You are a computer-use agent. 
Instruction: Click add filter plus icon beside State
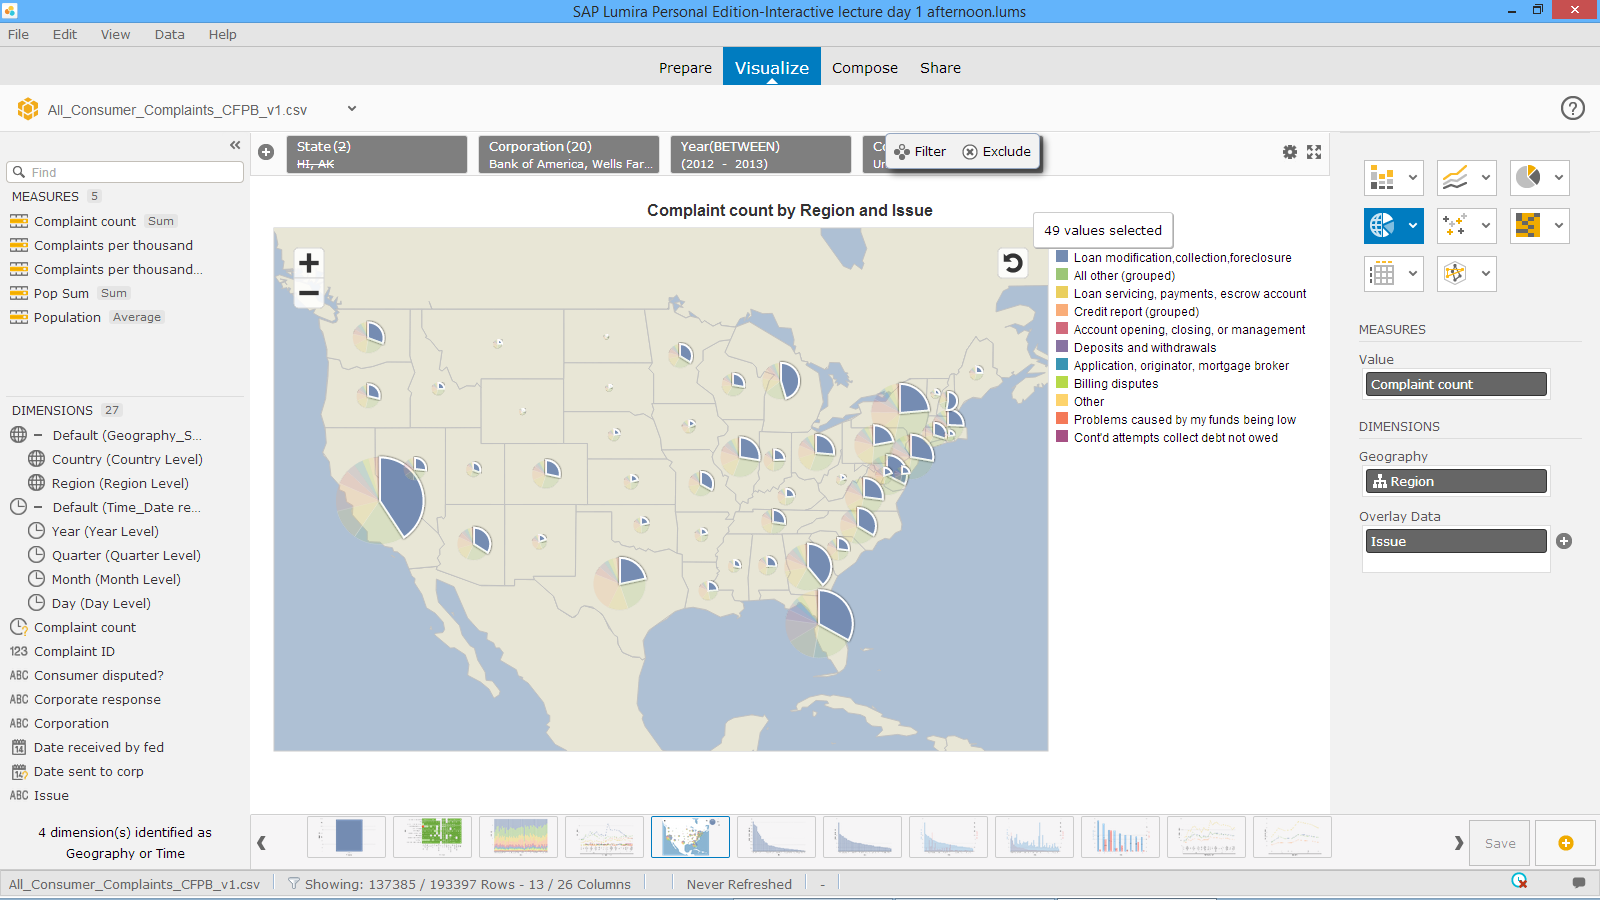click(266, 152)
